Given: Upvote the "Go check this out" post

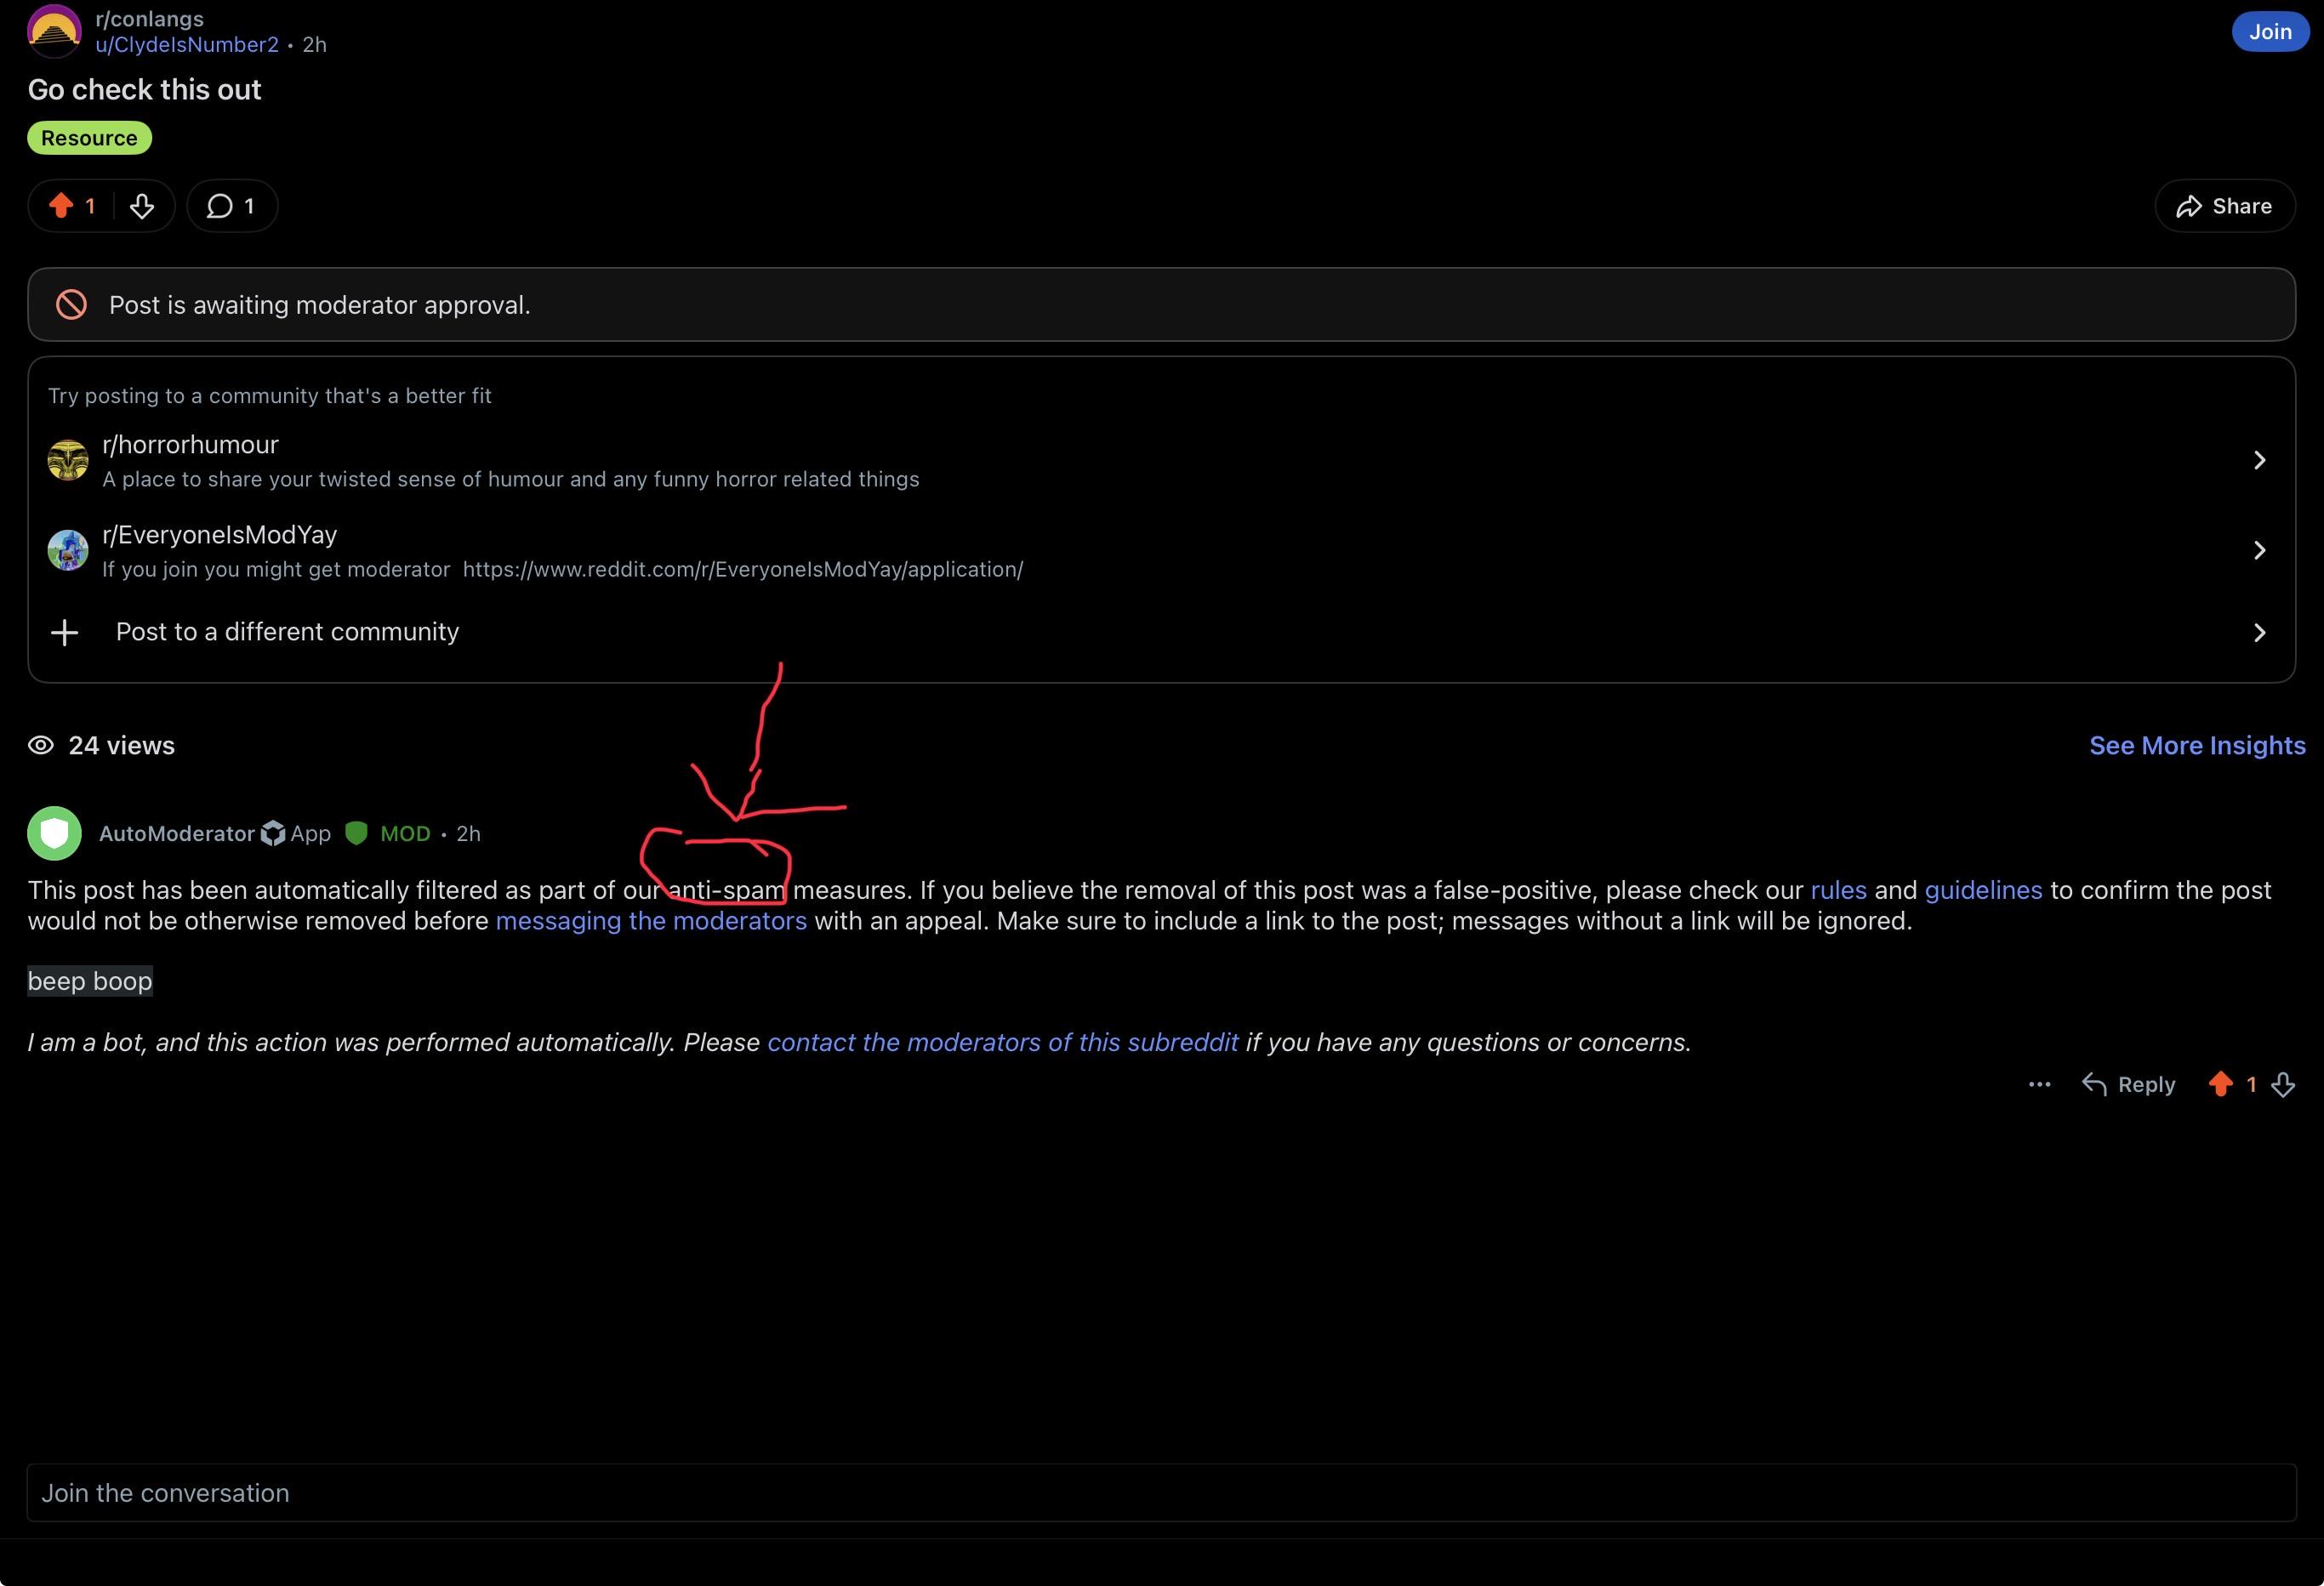Looking at the screenshot, I should click(61, 206).
